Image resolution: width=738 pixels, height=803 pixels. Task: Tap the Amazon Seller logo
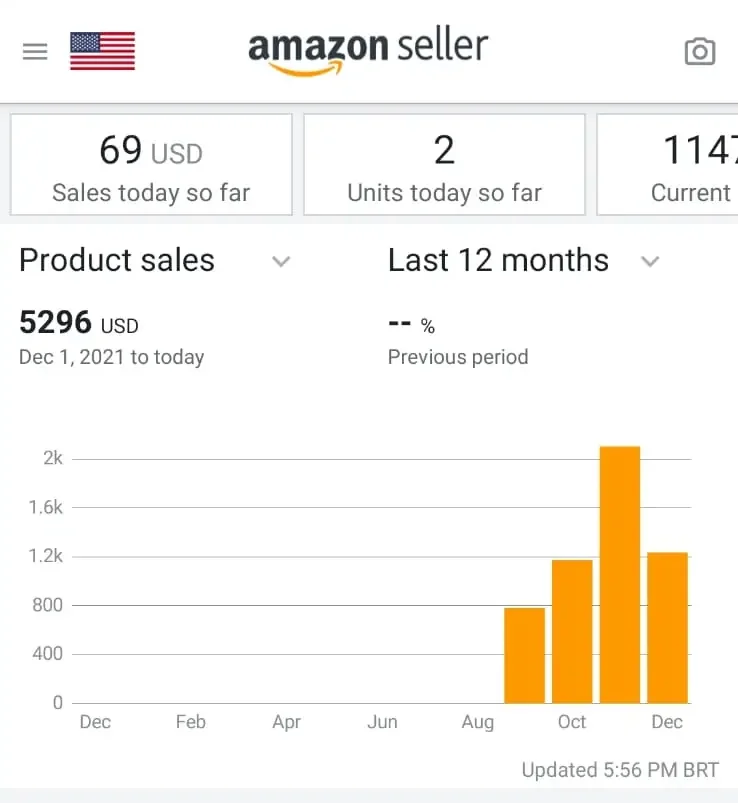368,50
